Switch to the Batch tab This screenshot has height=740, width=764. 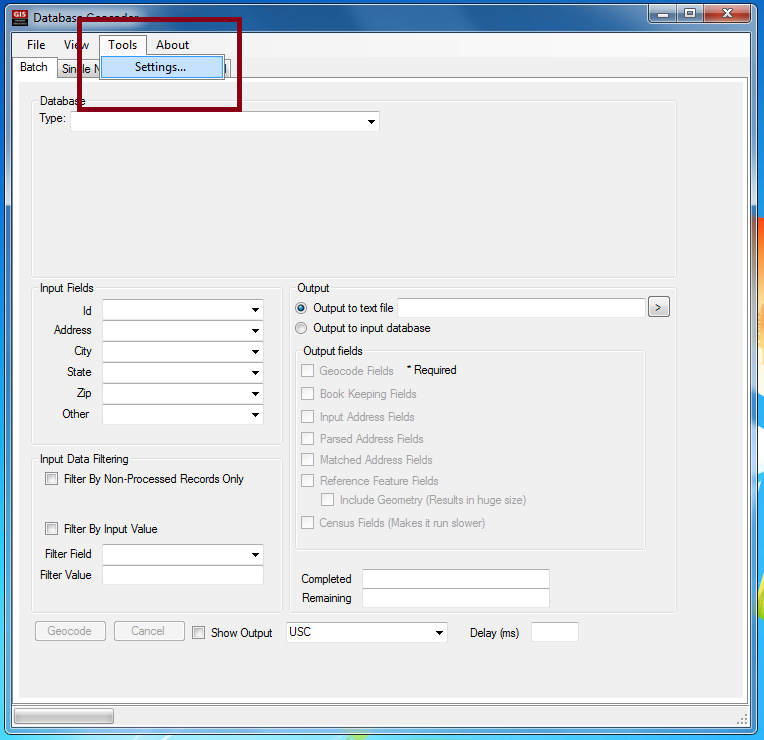pyautogui.click(x=34, y=67)
